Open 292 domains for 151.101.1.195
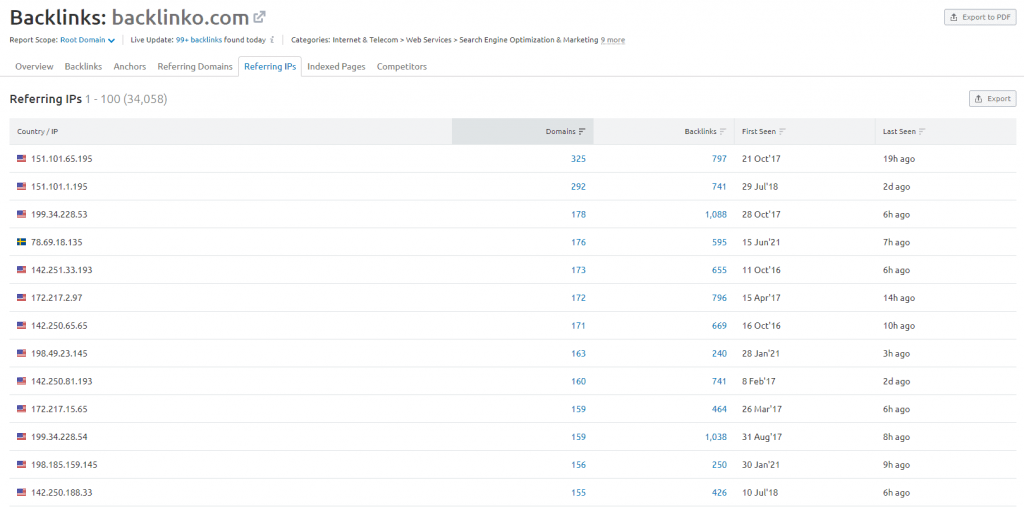This screenshot has width=1024, height=507. coord(578,186)
